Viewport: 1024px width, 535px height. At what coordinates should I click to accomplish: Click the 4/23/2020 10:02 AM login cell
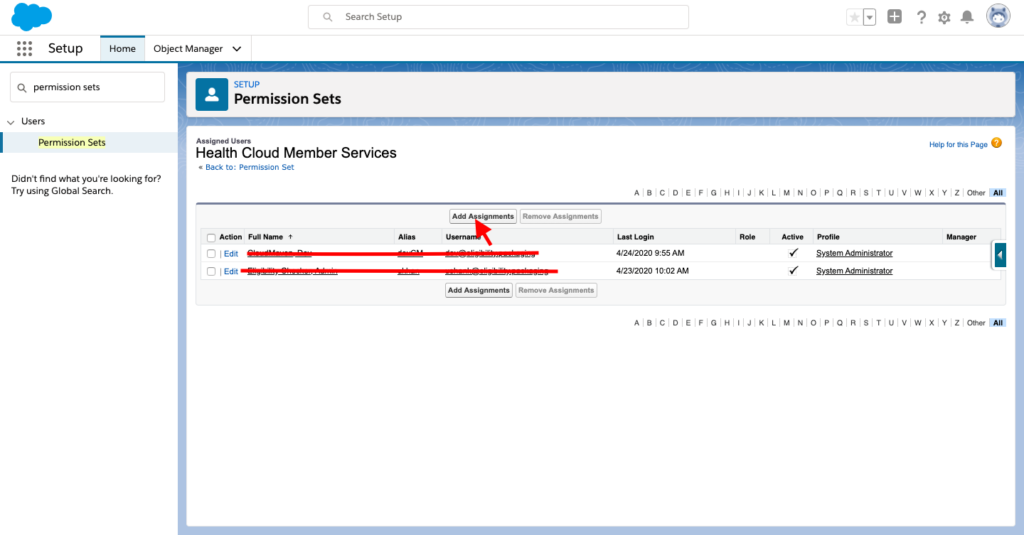pos(652,270)
